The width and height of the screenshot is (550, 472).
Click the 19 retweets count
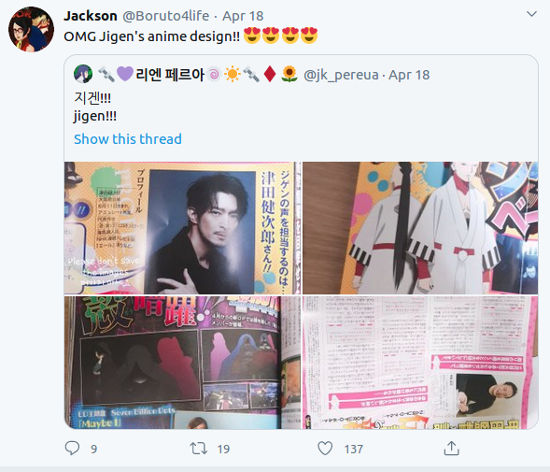pyautogui.click(x=223, y=449)
